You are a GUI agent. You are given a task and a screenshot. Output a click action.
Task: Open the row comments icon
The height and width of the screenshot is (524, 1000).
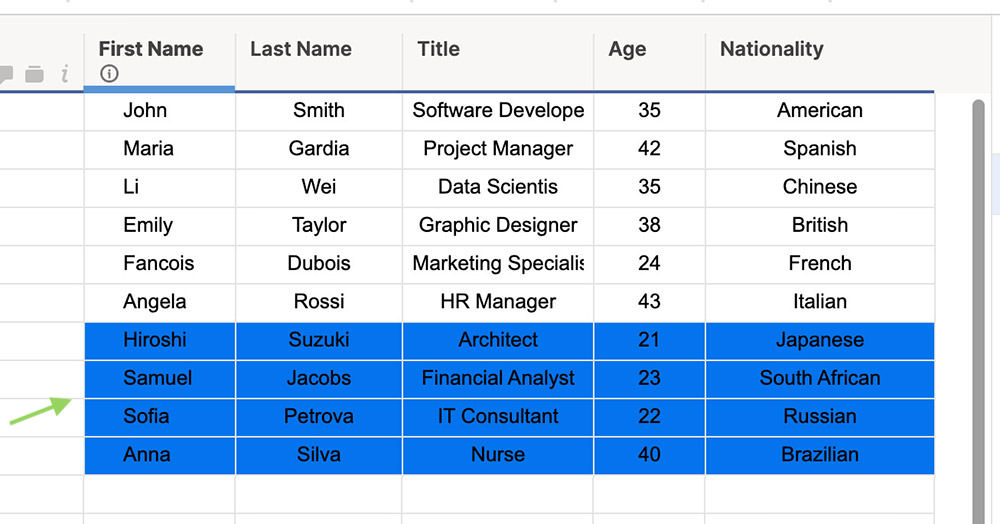pos(5,75)
